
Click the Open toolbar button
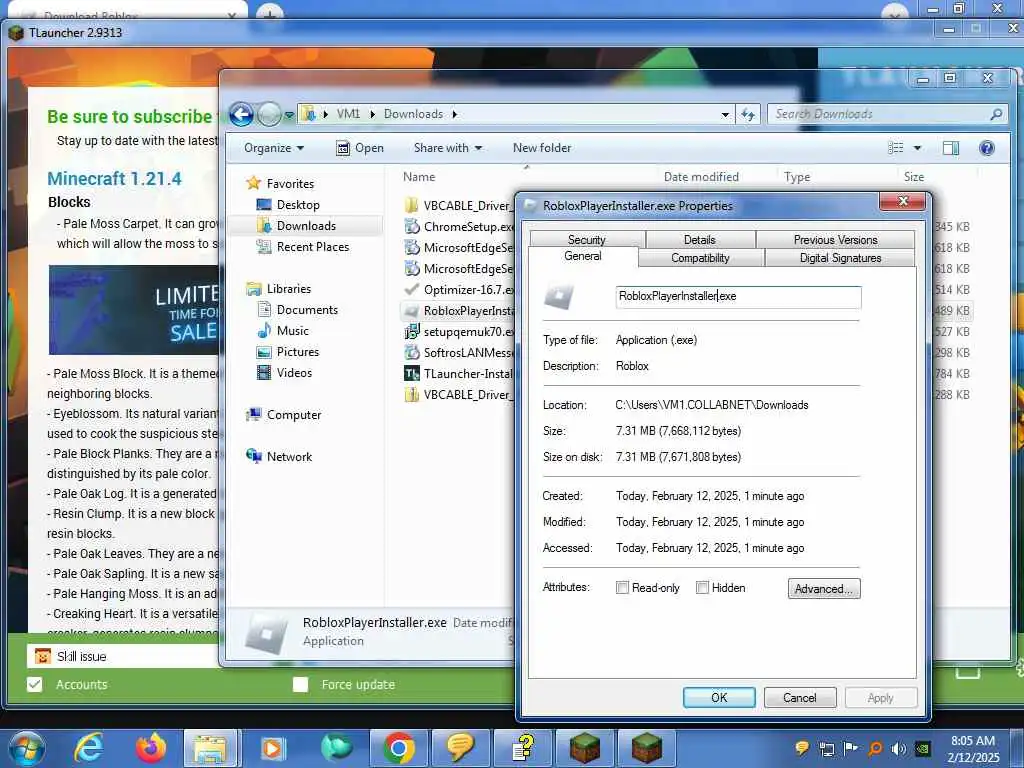tap(360, 148)
